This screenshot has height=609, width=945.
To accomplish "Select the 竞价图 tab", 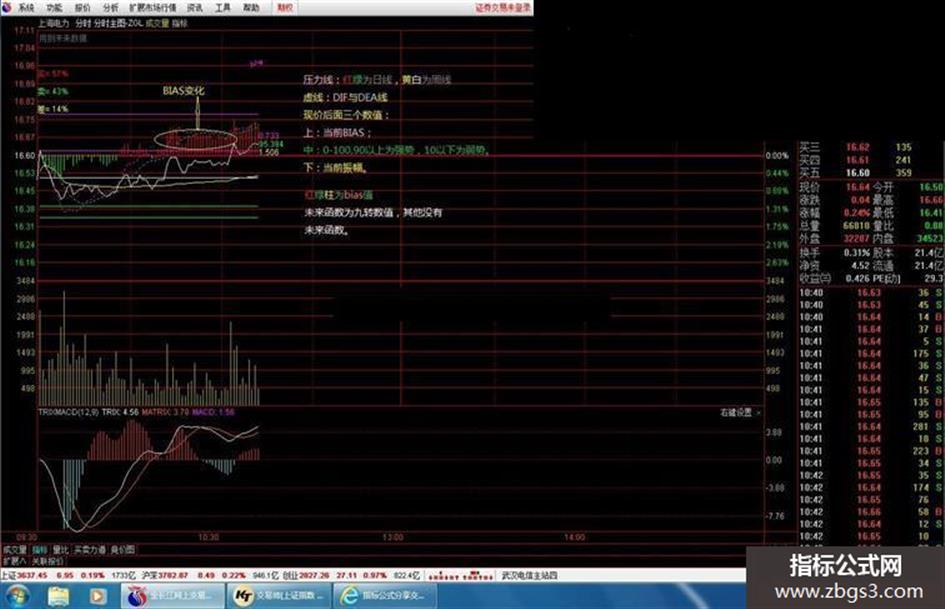I will (123, 550).
